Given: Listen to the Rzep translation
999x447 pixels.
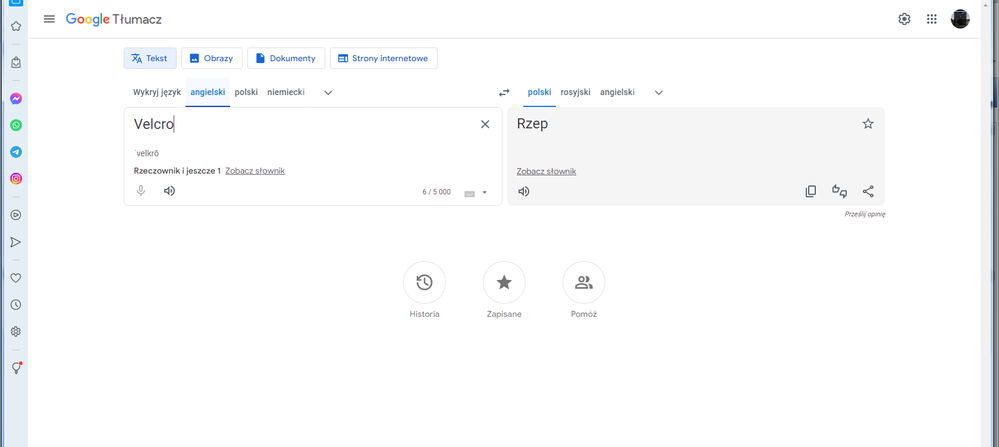Looking at the screenshot, I should pyautogui.click(x=523, y=191).
